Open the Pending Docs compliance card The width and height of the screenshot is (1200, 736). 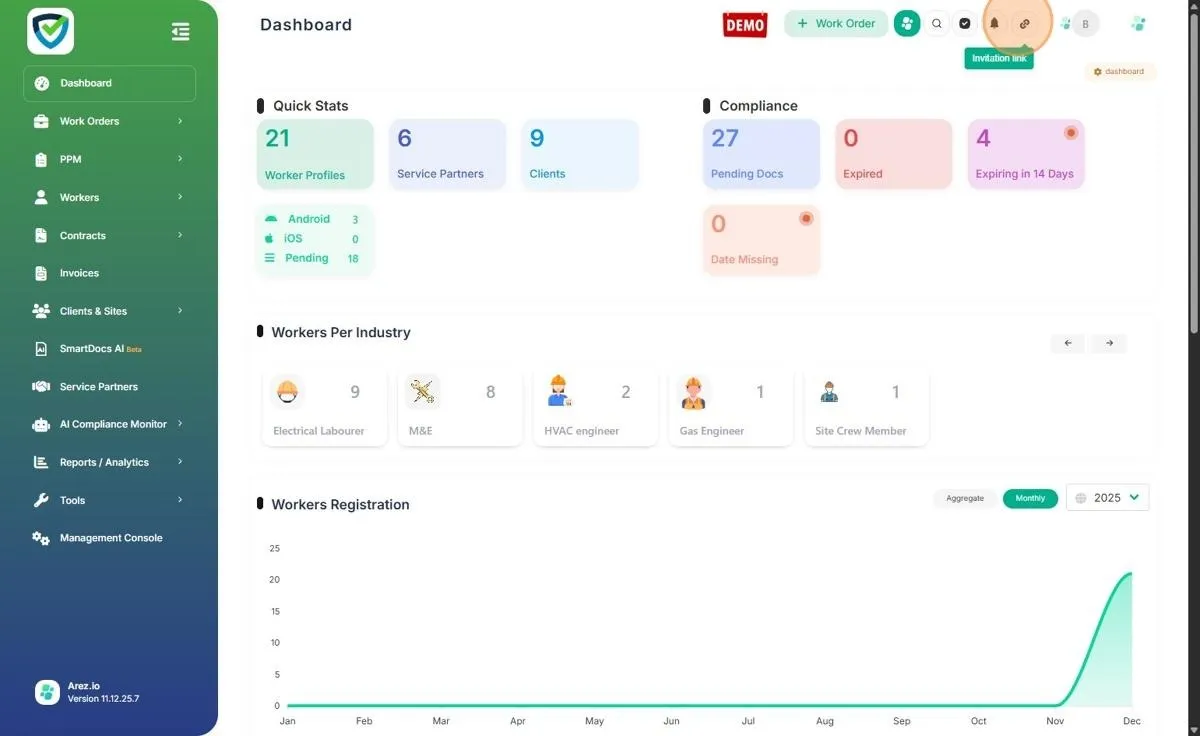coord(761,154)
